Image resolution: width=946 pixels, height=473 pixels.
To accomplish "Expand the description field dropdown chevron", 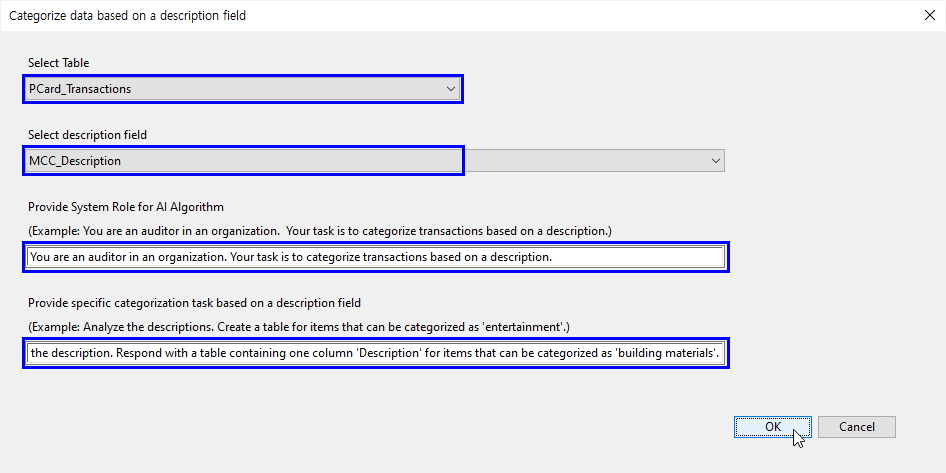I will [x=715, y=161].
